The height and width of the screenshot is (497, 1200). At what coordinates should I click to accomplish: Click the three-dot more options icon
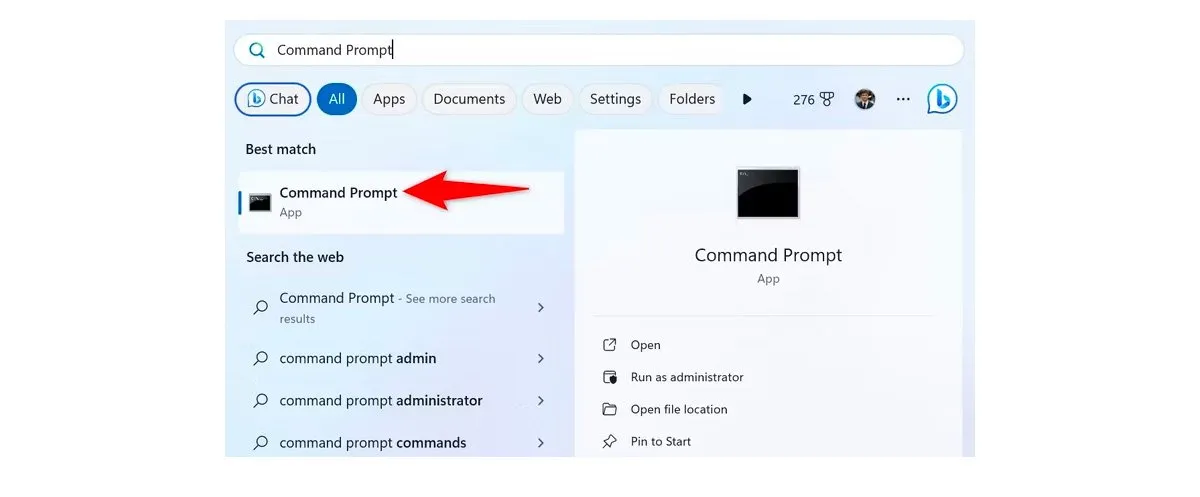(x=903, y=99)
